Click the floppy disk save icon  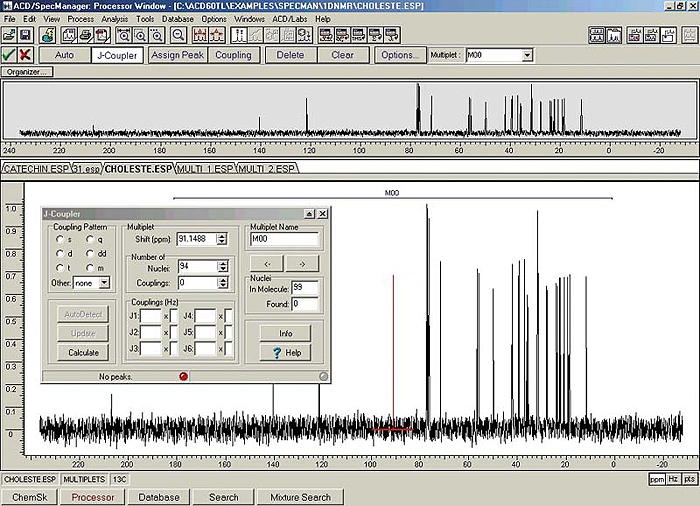[25, 35]
